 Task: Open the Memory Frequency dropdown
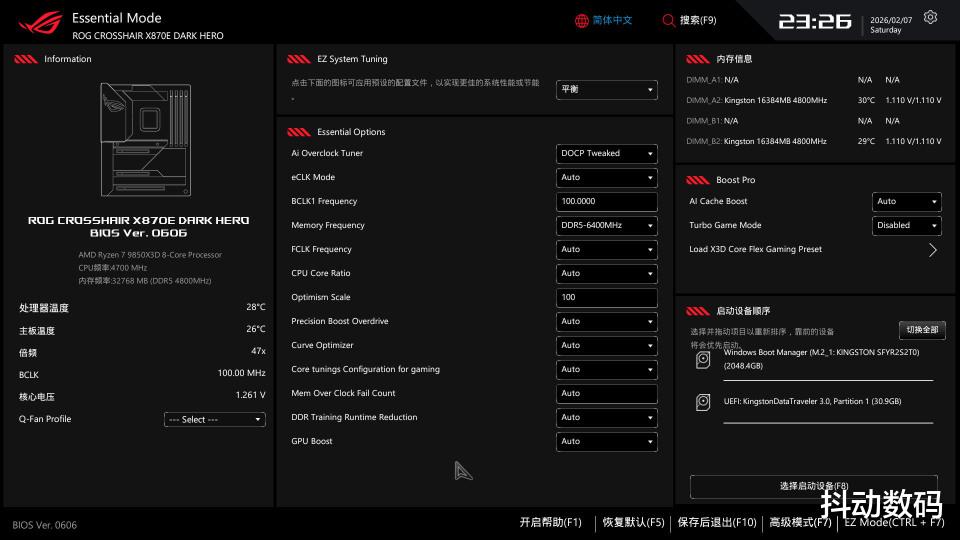tap(607, 225)
